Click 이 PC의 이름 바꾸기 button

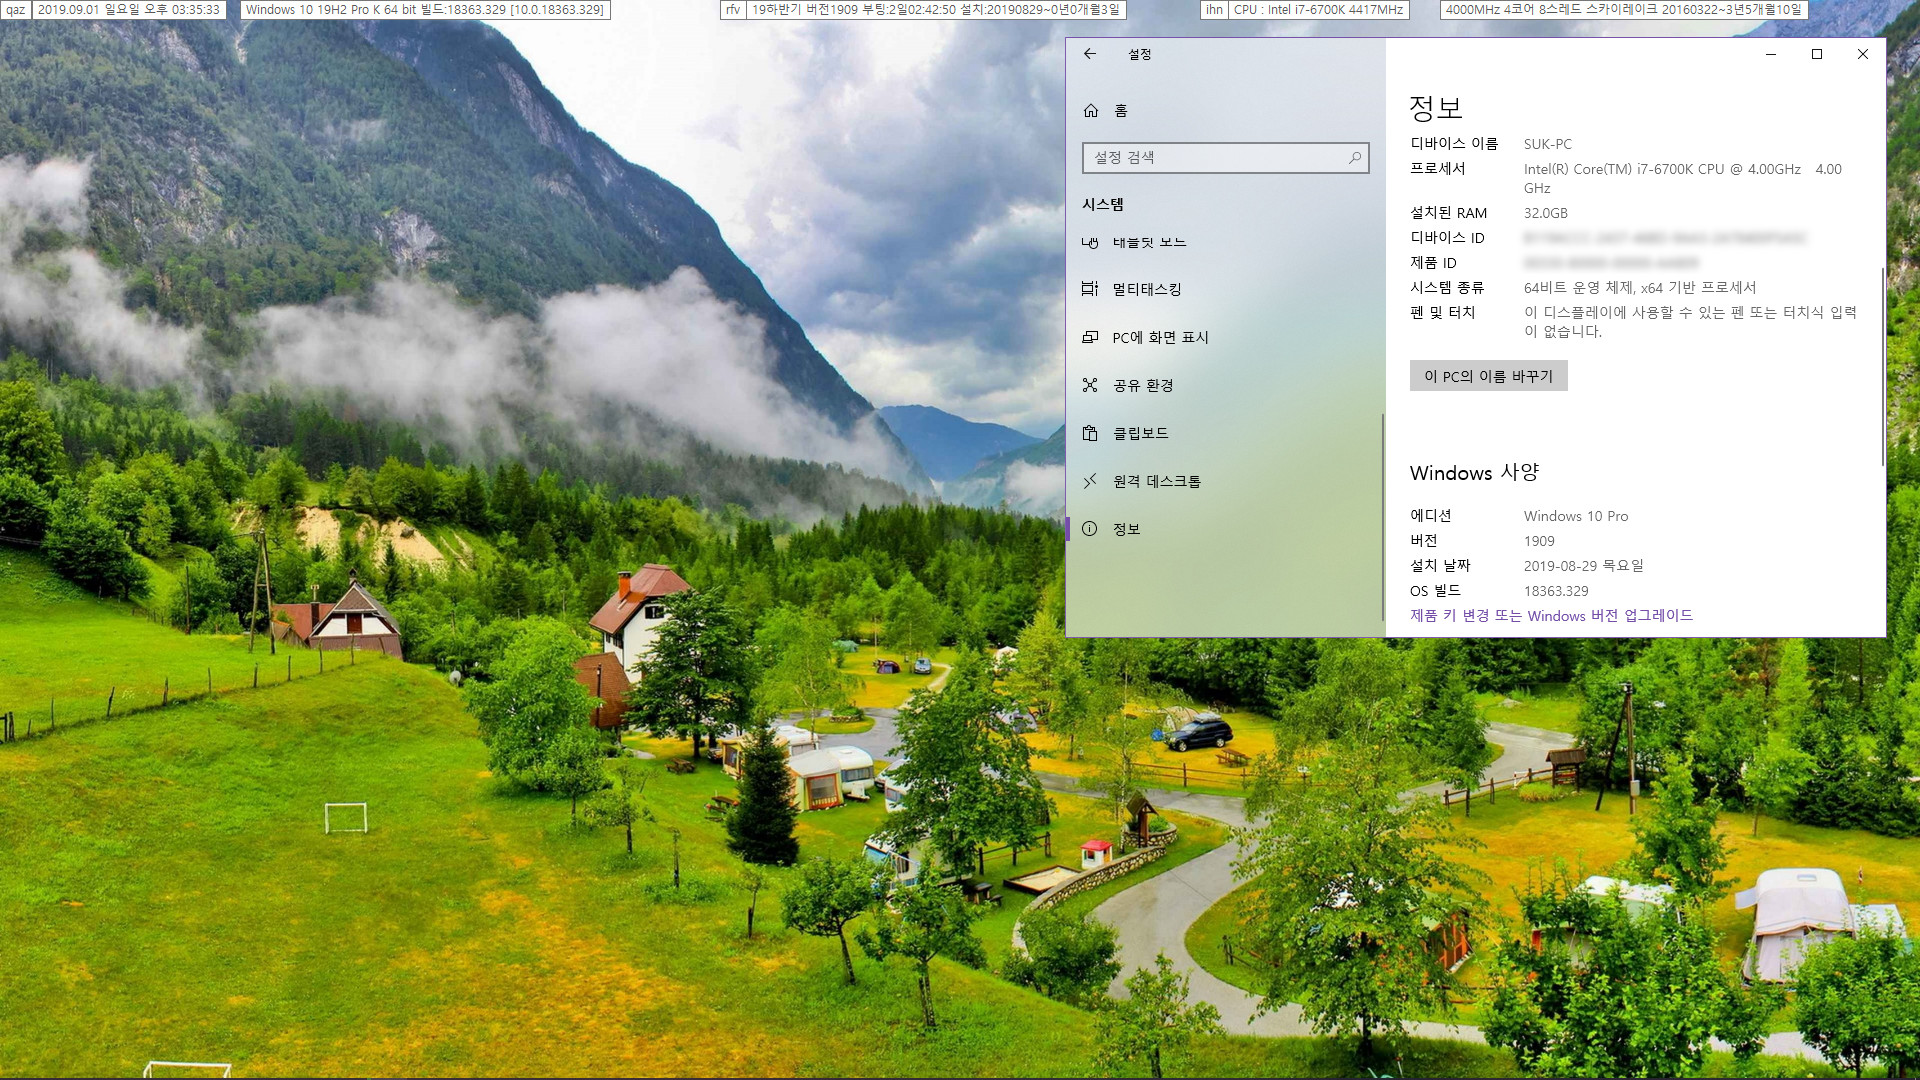point(1488,376)
